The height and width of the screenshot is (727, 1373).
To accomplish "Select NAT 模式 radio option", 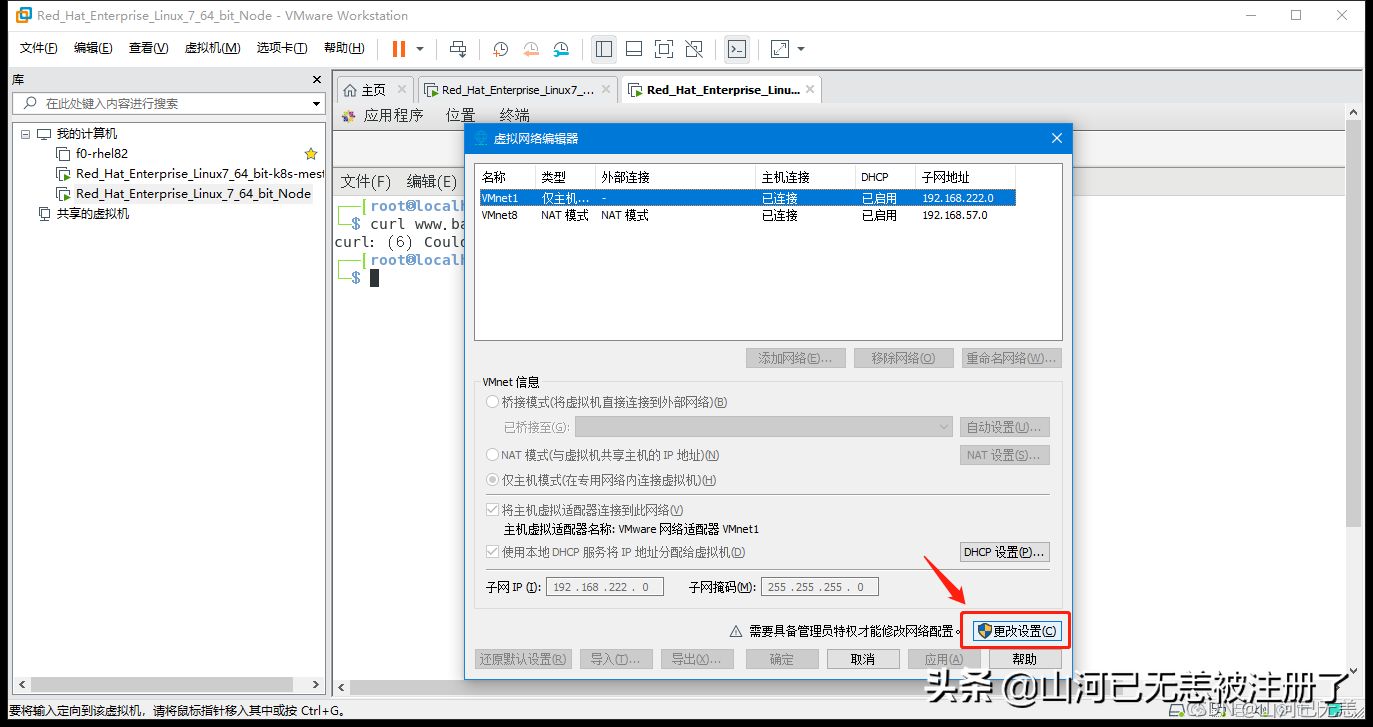I will click(491, 455).
